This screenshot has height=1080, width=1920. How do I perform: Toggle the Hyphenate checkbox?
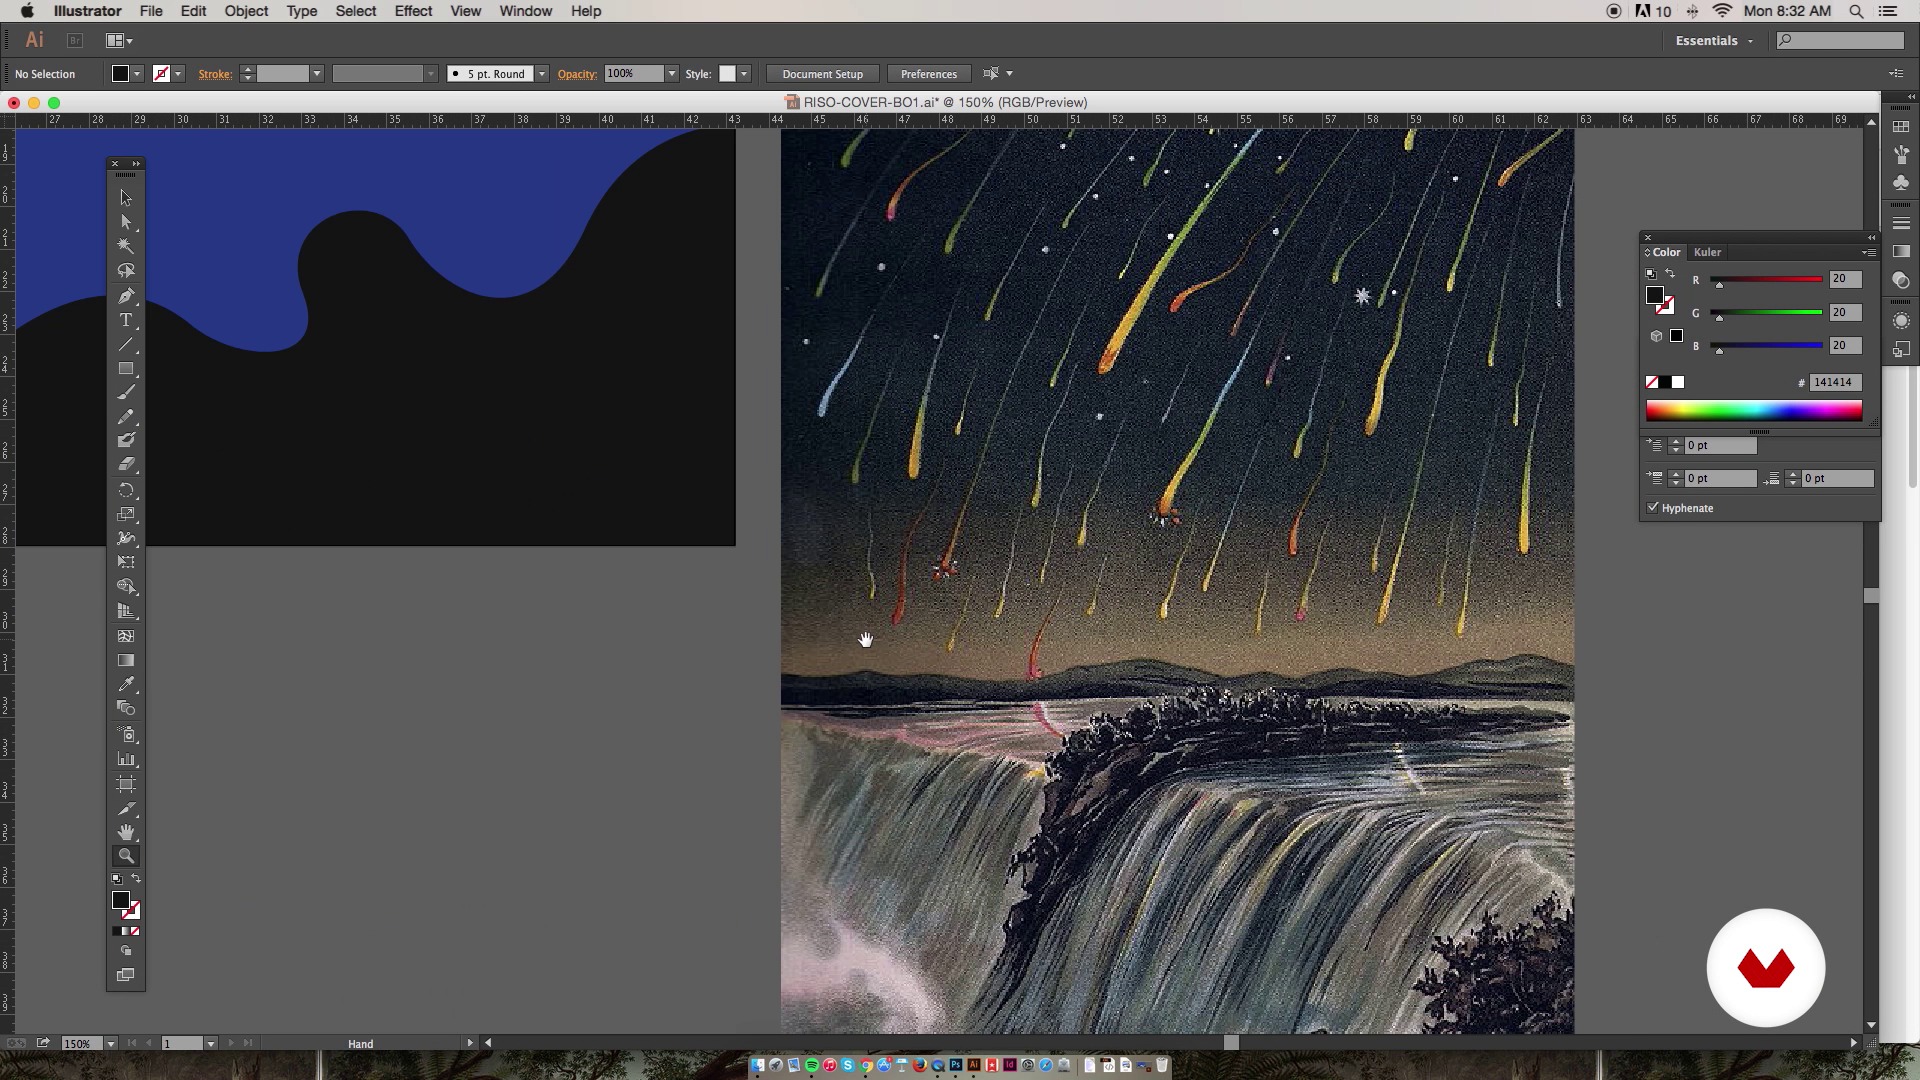[x=1653, y=508]
